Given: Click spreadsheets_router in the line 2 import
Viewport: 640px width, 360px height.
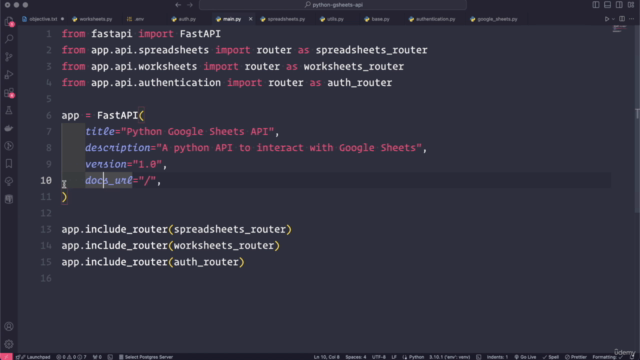Looking at the screenshot, I should coord(371,50).
